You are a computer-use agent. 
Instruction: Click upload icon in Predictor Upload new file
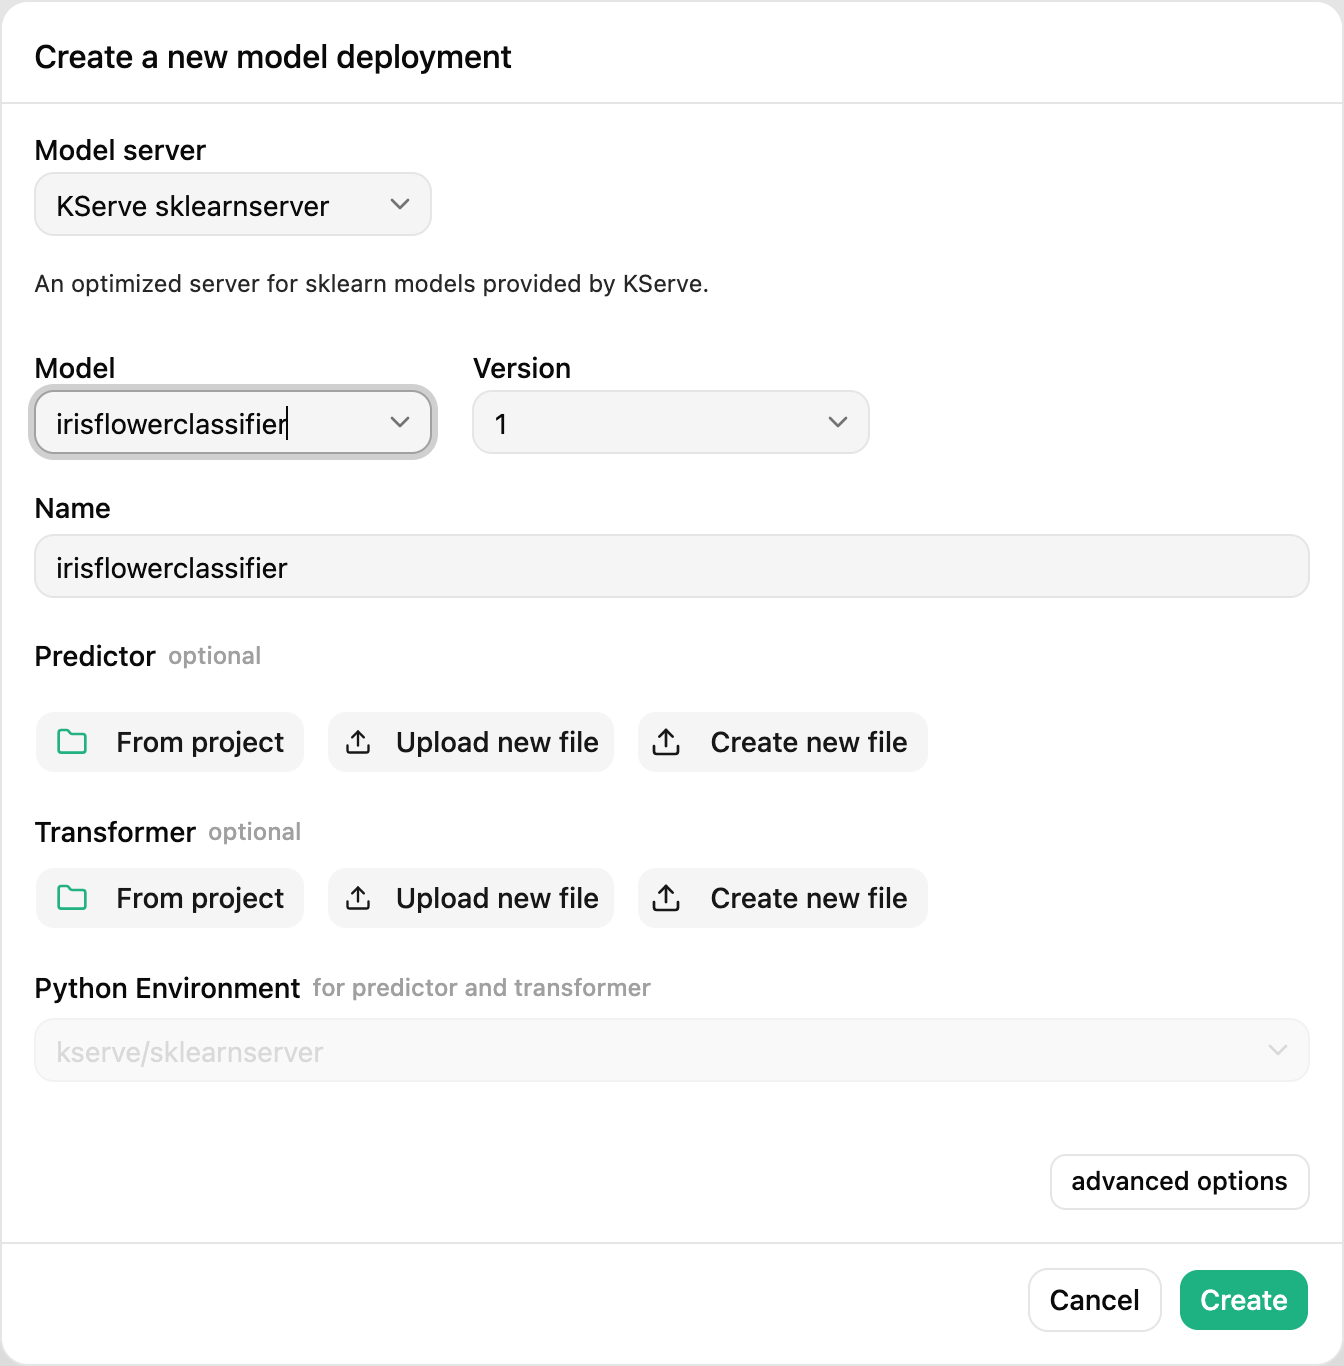[x=358, y=742]
